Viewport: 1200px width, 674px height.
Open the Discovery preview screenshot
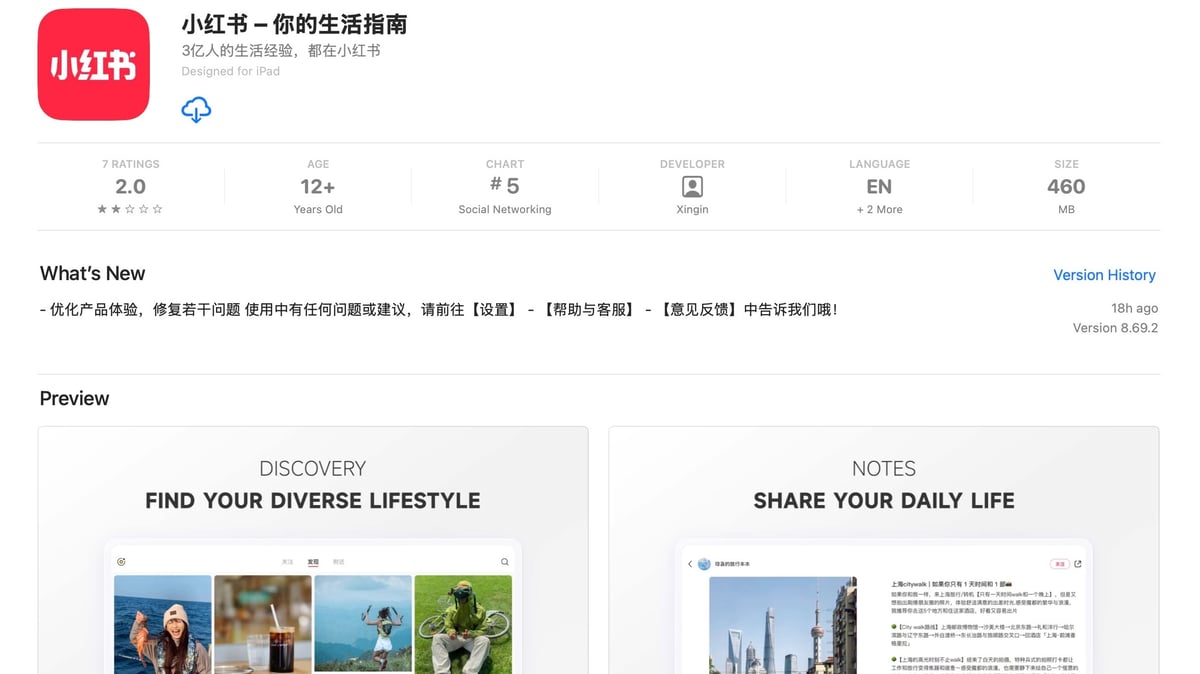(313, 550)
